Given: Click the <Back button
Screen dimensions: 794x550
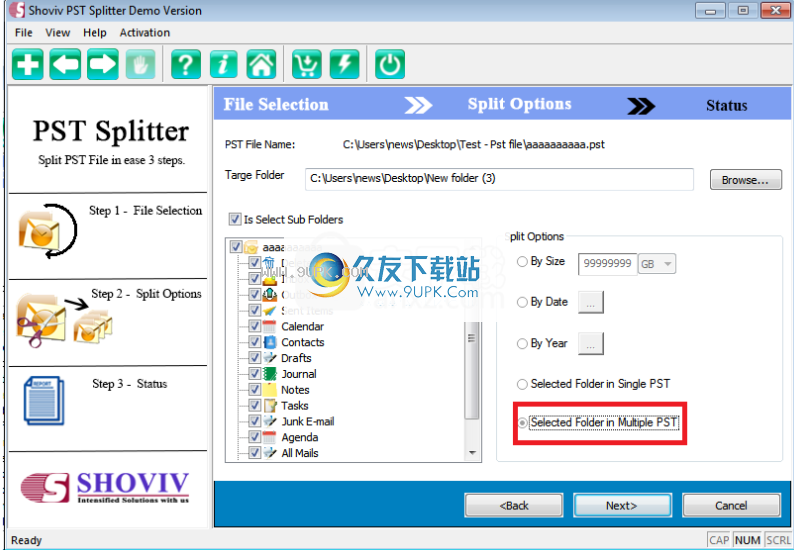Looking at the screenshot, I should coord(513,505).
